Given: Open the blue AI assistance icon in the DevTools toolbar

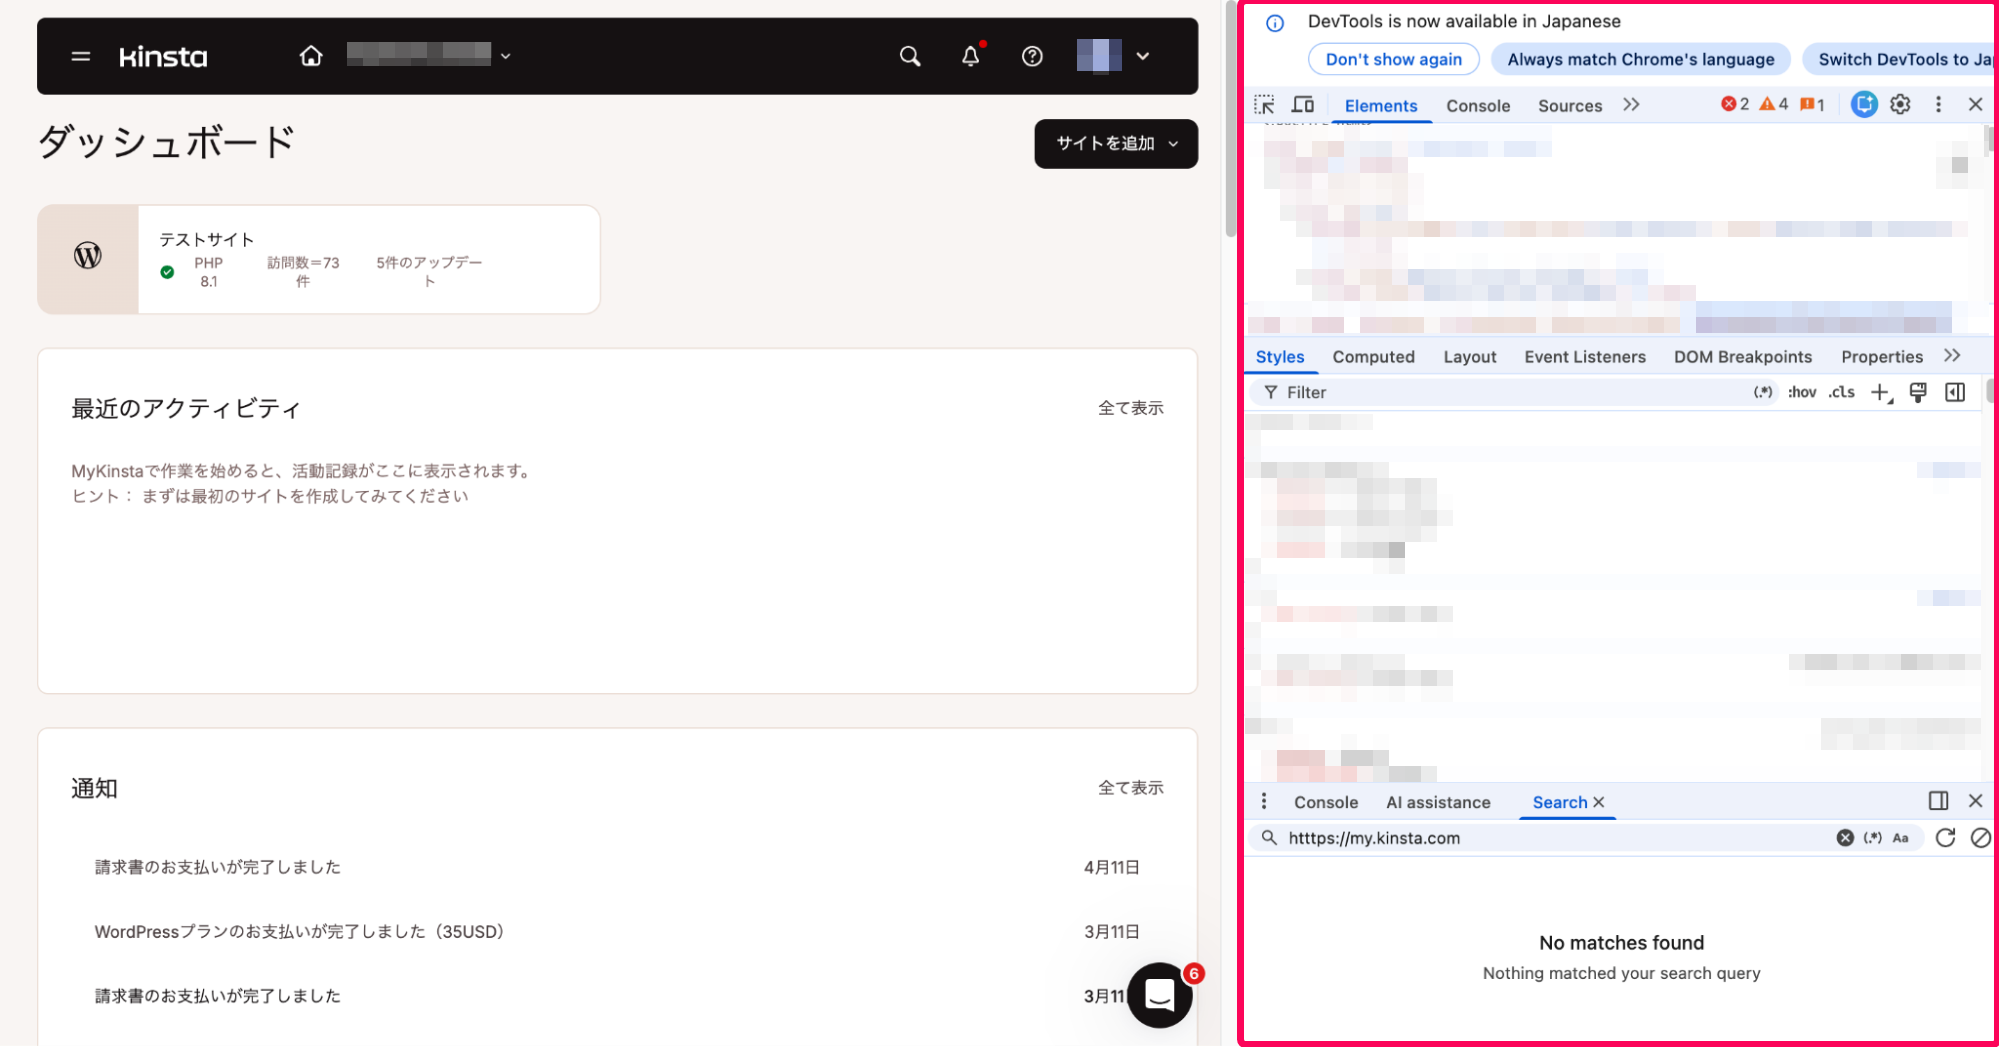Looking at the screenshot, I should (x=1864, y=104).
